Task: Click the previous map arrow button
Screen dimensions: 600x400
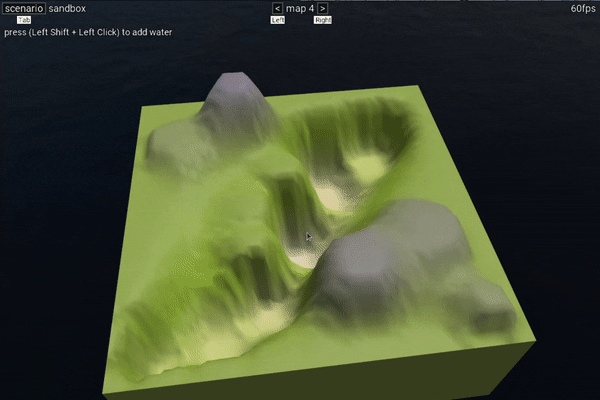Action: point(277,8)
